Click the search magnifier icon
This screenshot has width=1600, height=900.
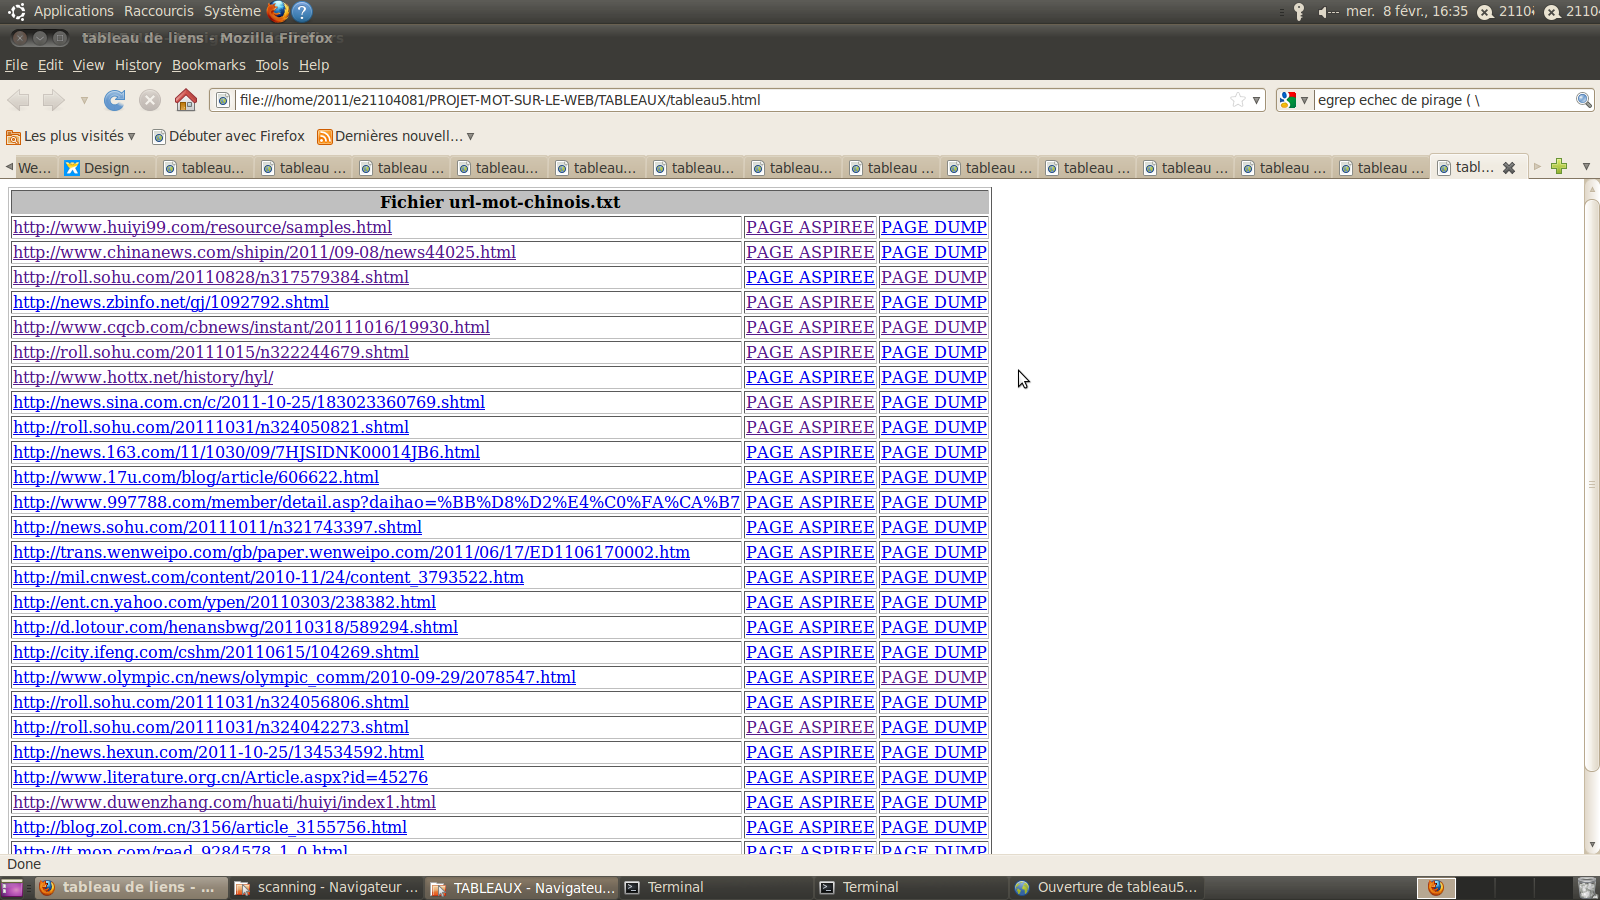coord(1583,100)
